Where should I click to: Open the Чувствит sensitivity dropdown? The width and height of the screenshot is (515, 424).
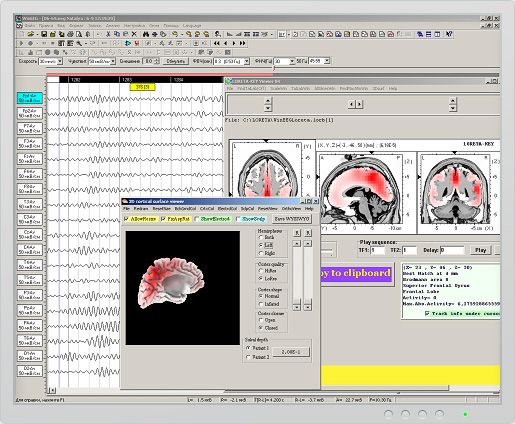[113, 61]
